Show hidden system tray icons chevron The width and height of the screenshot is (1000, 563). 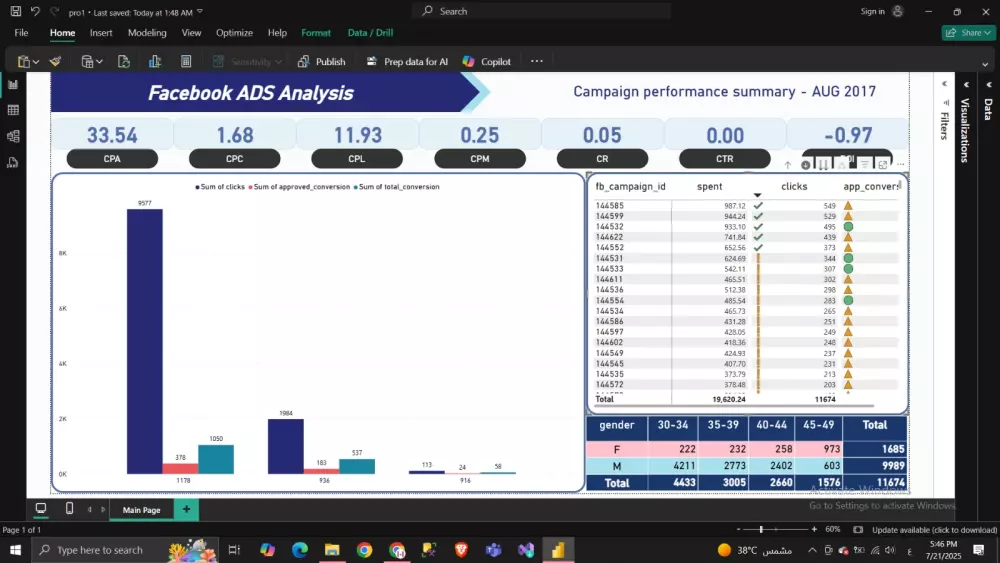(x=812, y=550)
